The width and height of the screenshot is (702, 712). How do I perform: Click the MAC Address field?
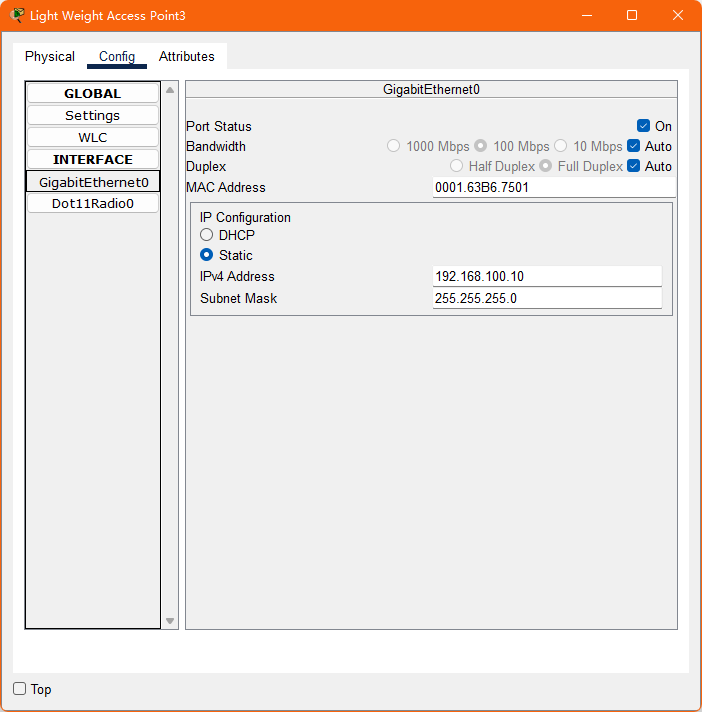[x=554, y=187]
